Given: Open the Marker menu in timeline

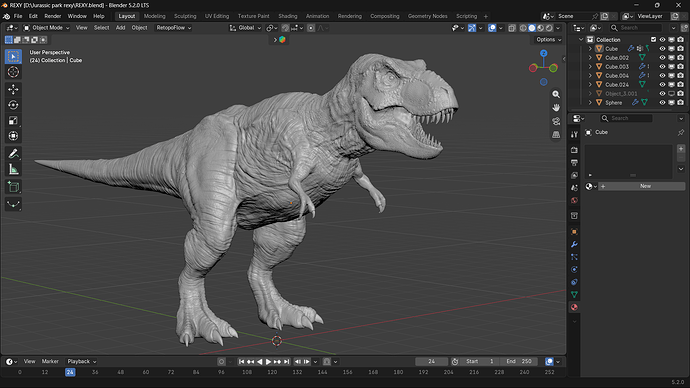Looking at the screenshot, I should click(50, 361).
